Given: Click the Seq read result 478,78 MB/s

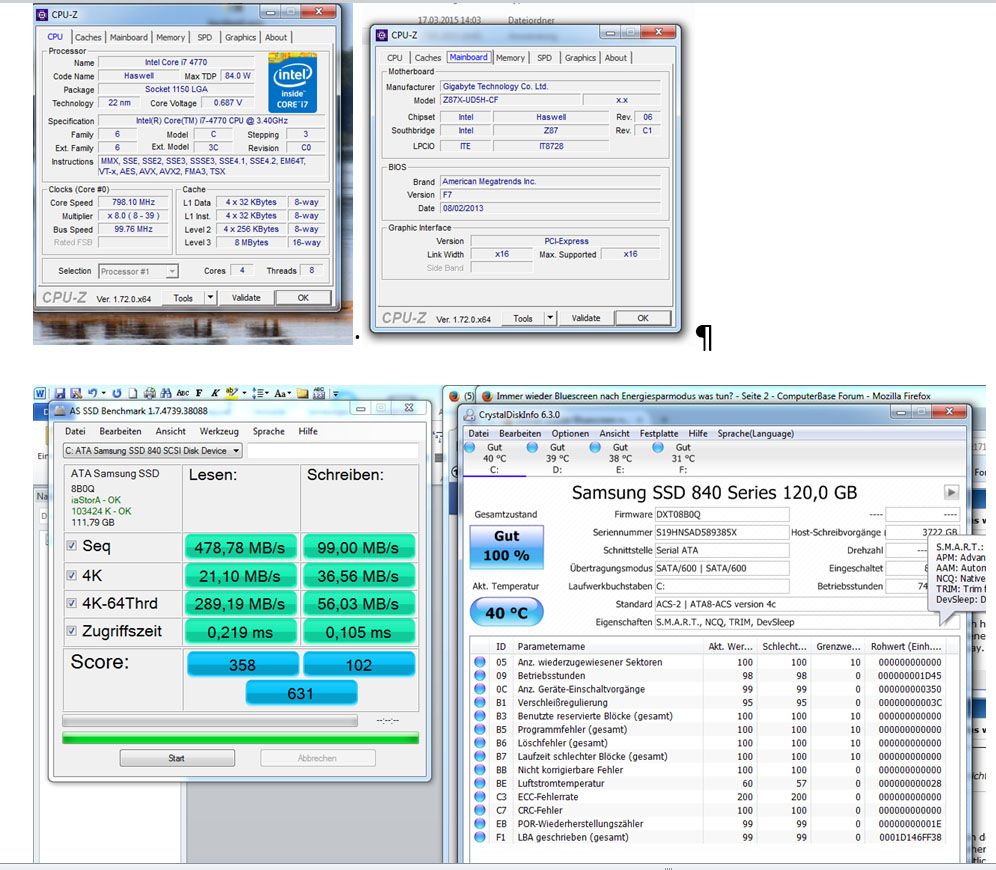Looking at the screenshot, I should (240, 547).
